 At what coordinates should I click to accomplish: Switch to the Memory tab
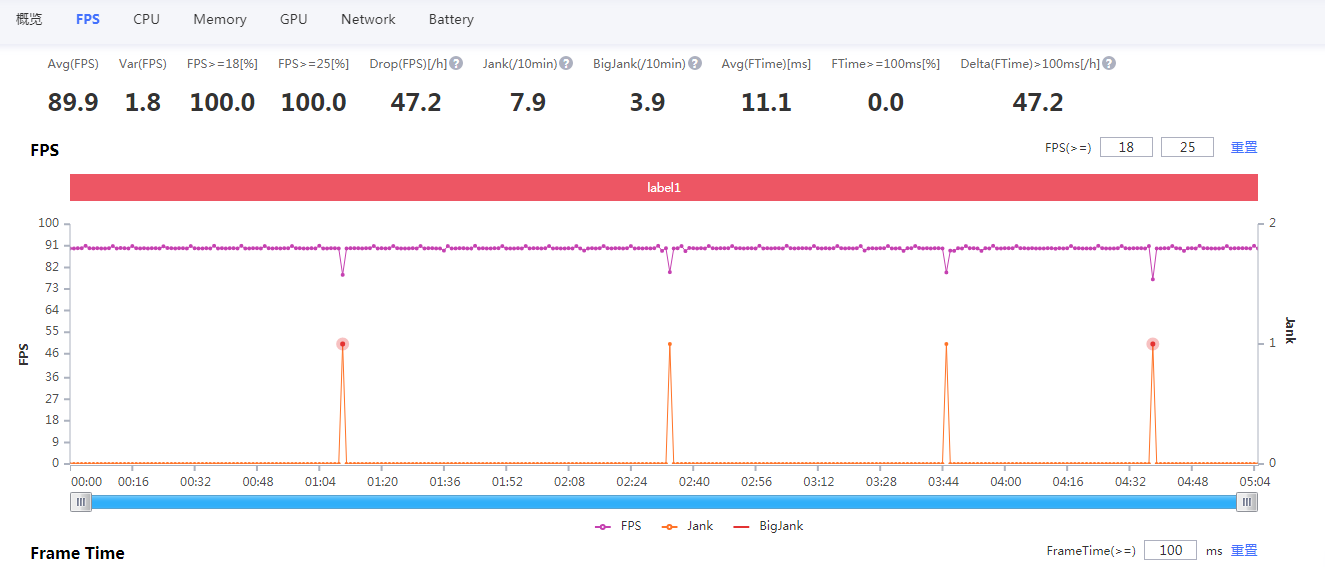click(220, 19)
